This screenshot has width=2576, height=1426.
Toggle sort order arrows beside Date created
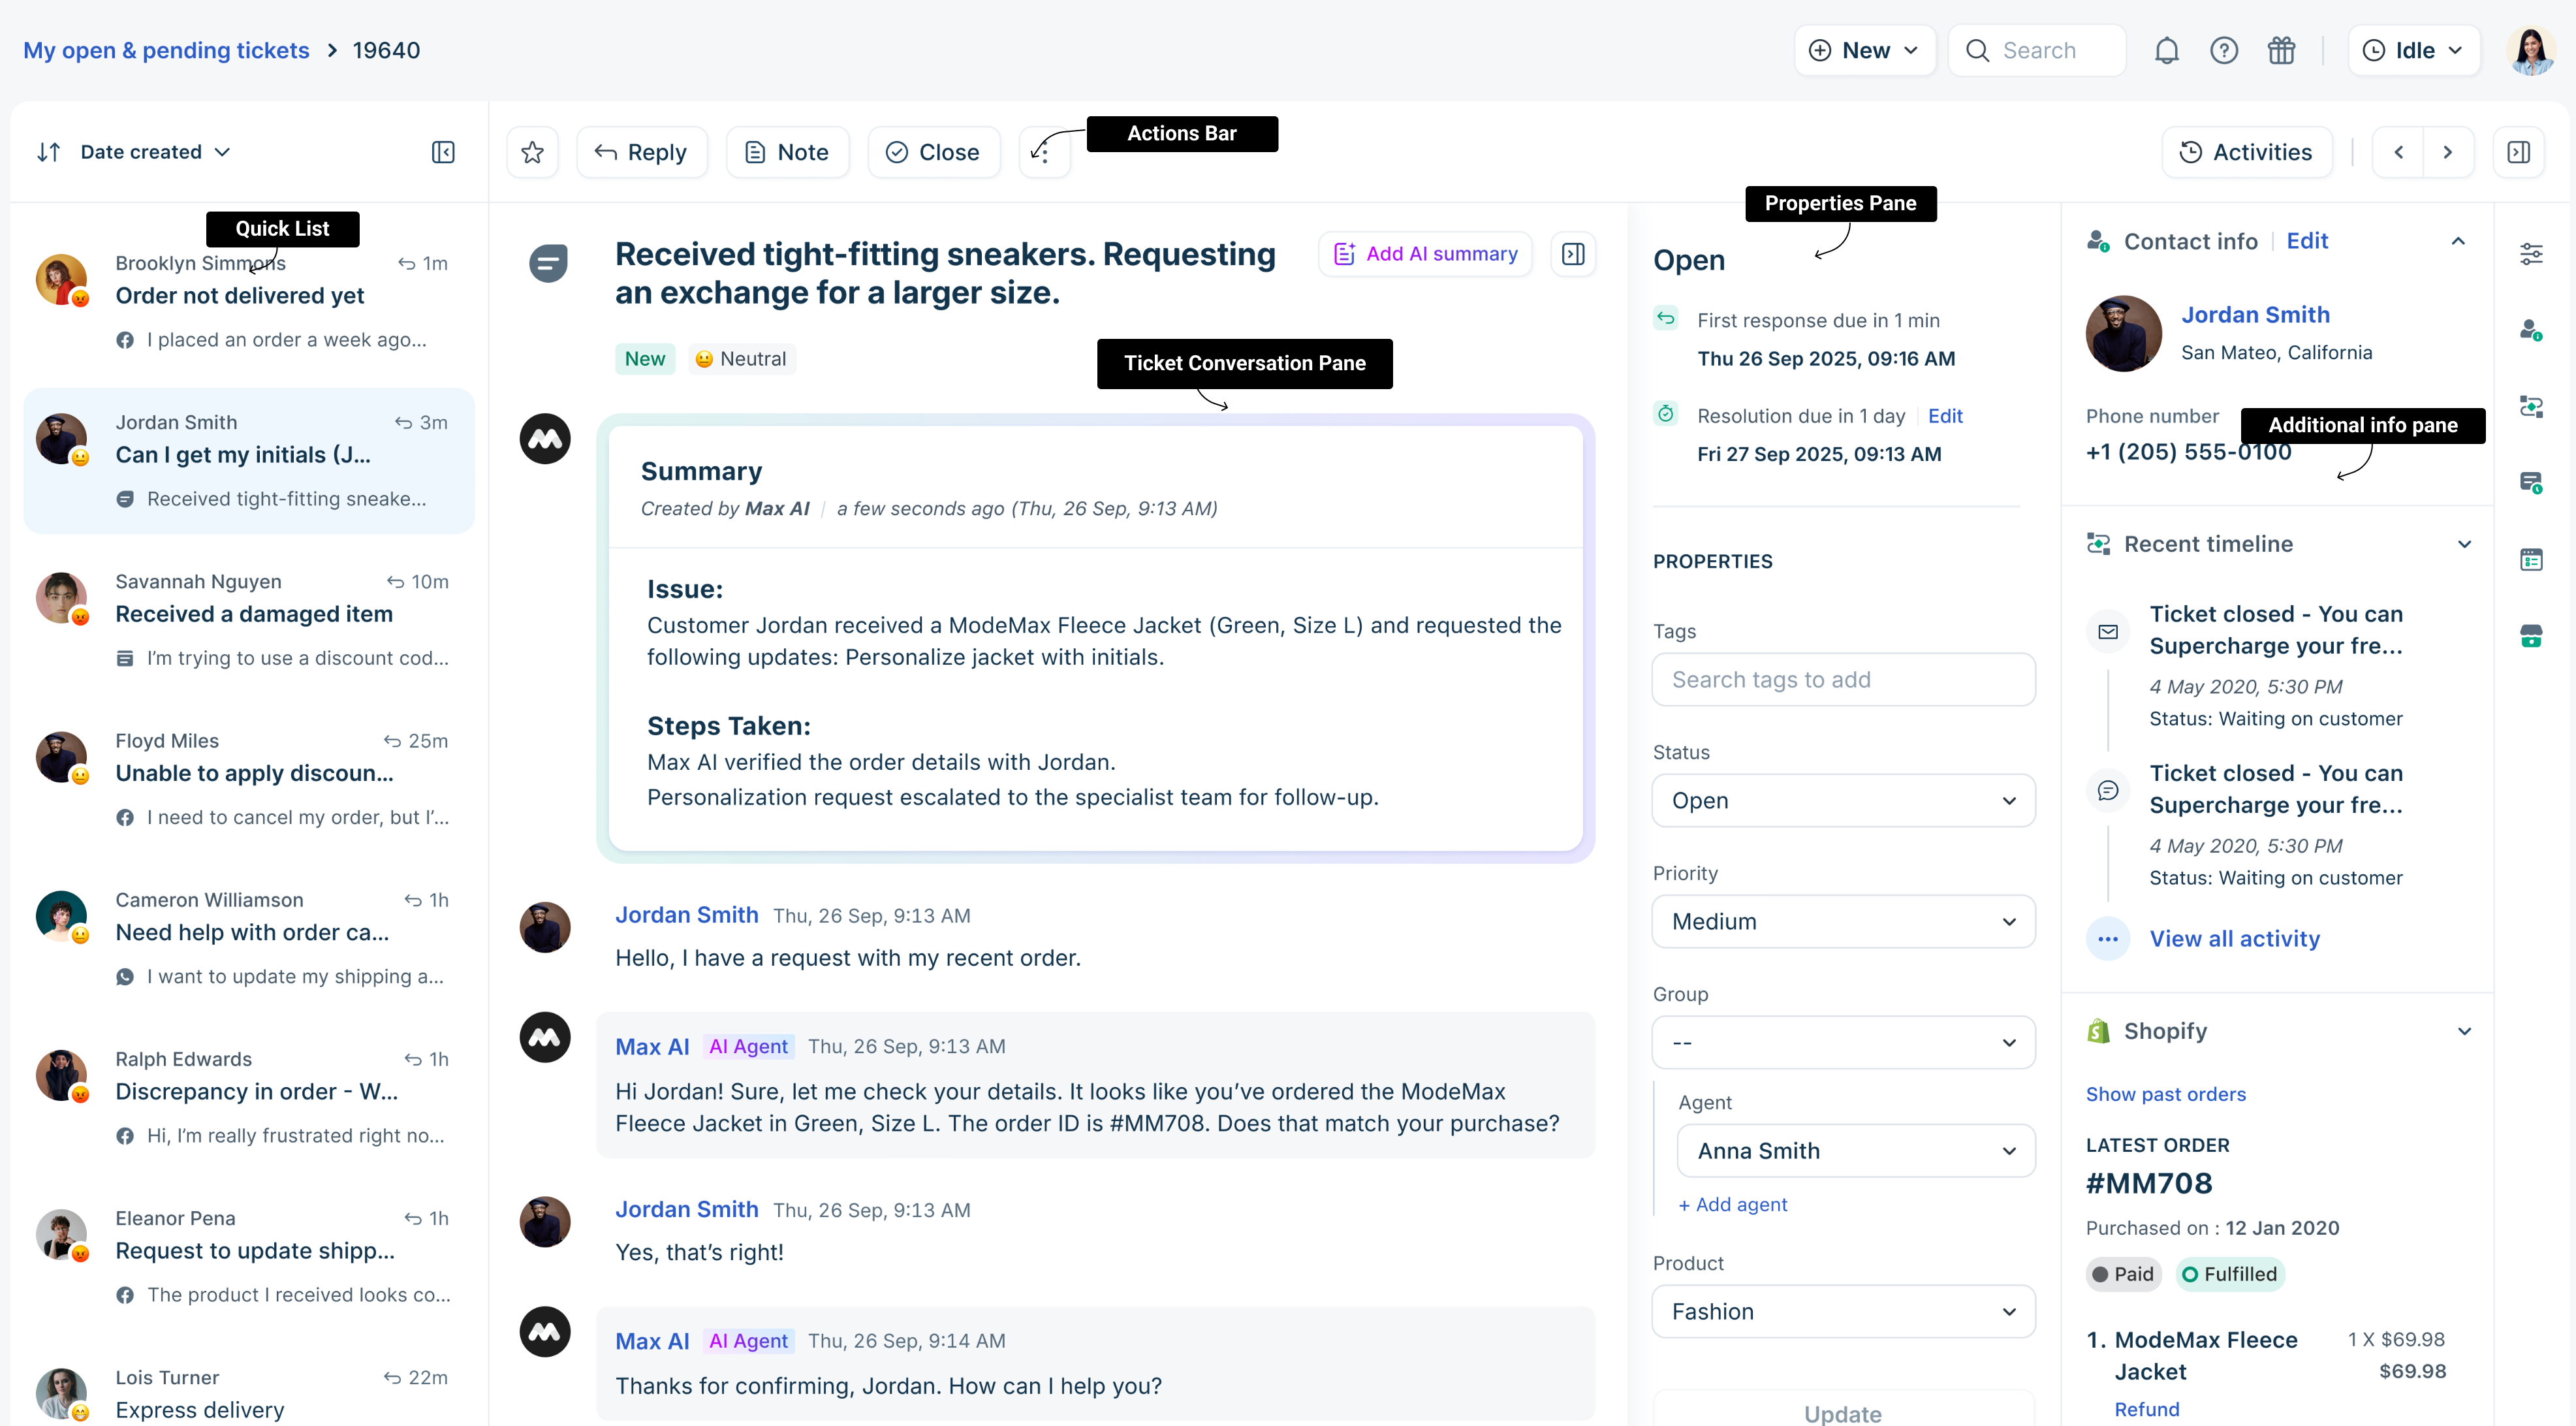click(x=48, y=152)
